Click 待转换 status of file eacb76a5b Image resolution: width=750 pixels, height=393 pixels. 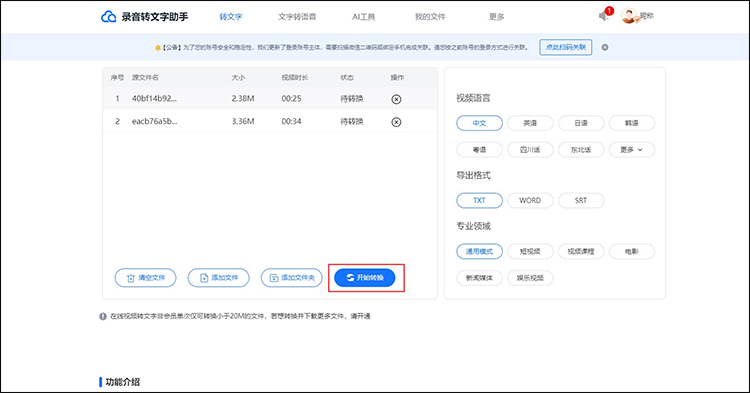coord(352,121)
